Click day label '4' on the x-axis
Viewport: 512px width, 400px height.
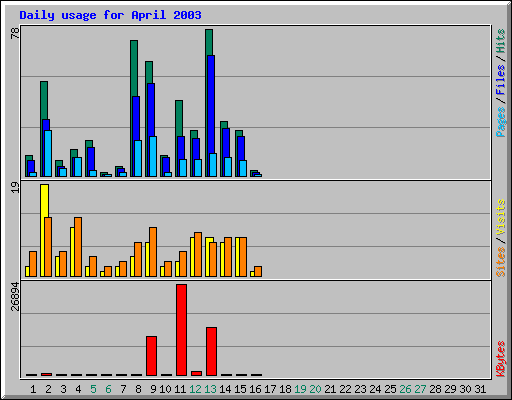pos(78,389)
